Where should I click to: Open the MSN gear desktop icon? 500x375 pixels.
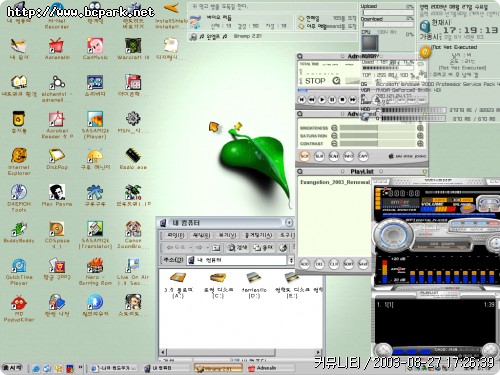(x=133, y=122)
